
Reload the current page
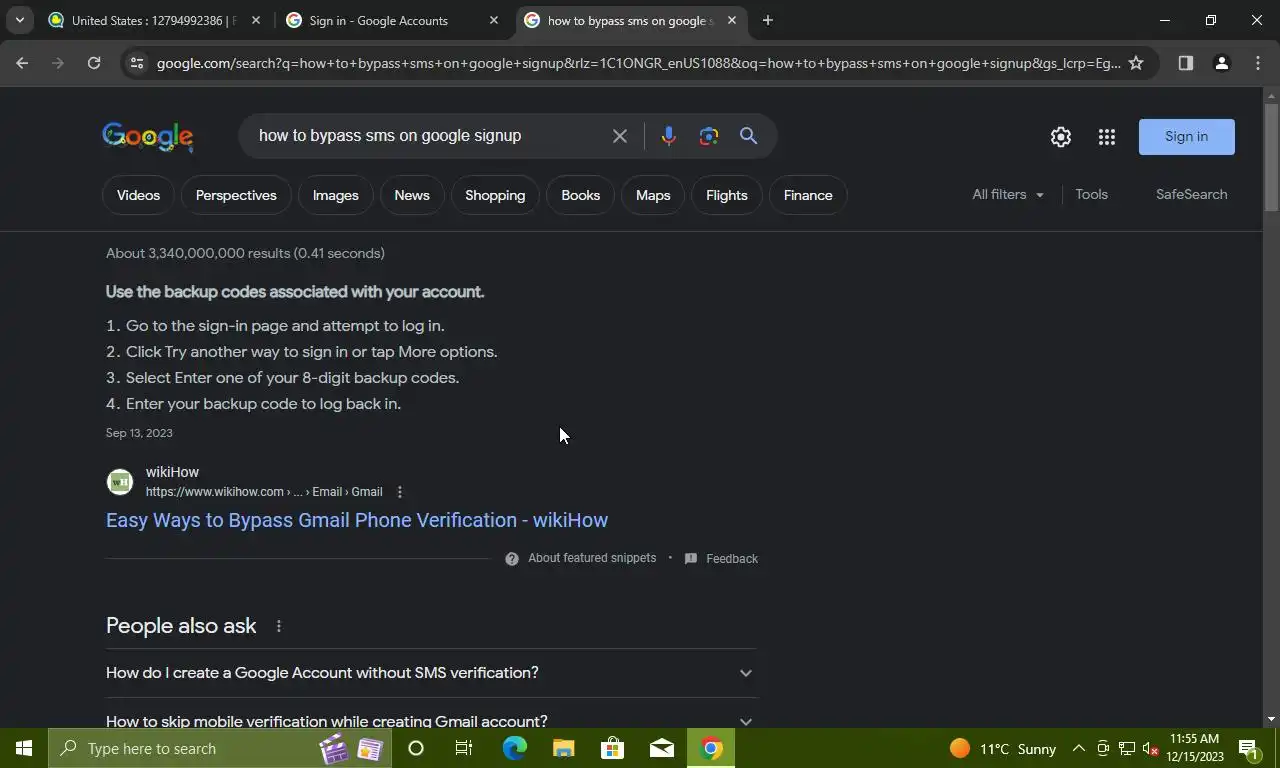tap(94, 63)
